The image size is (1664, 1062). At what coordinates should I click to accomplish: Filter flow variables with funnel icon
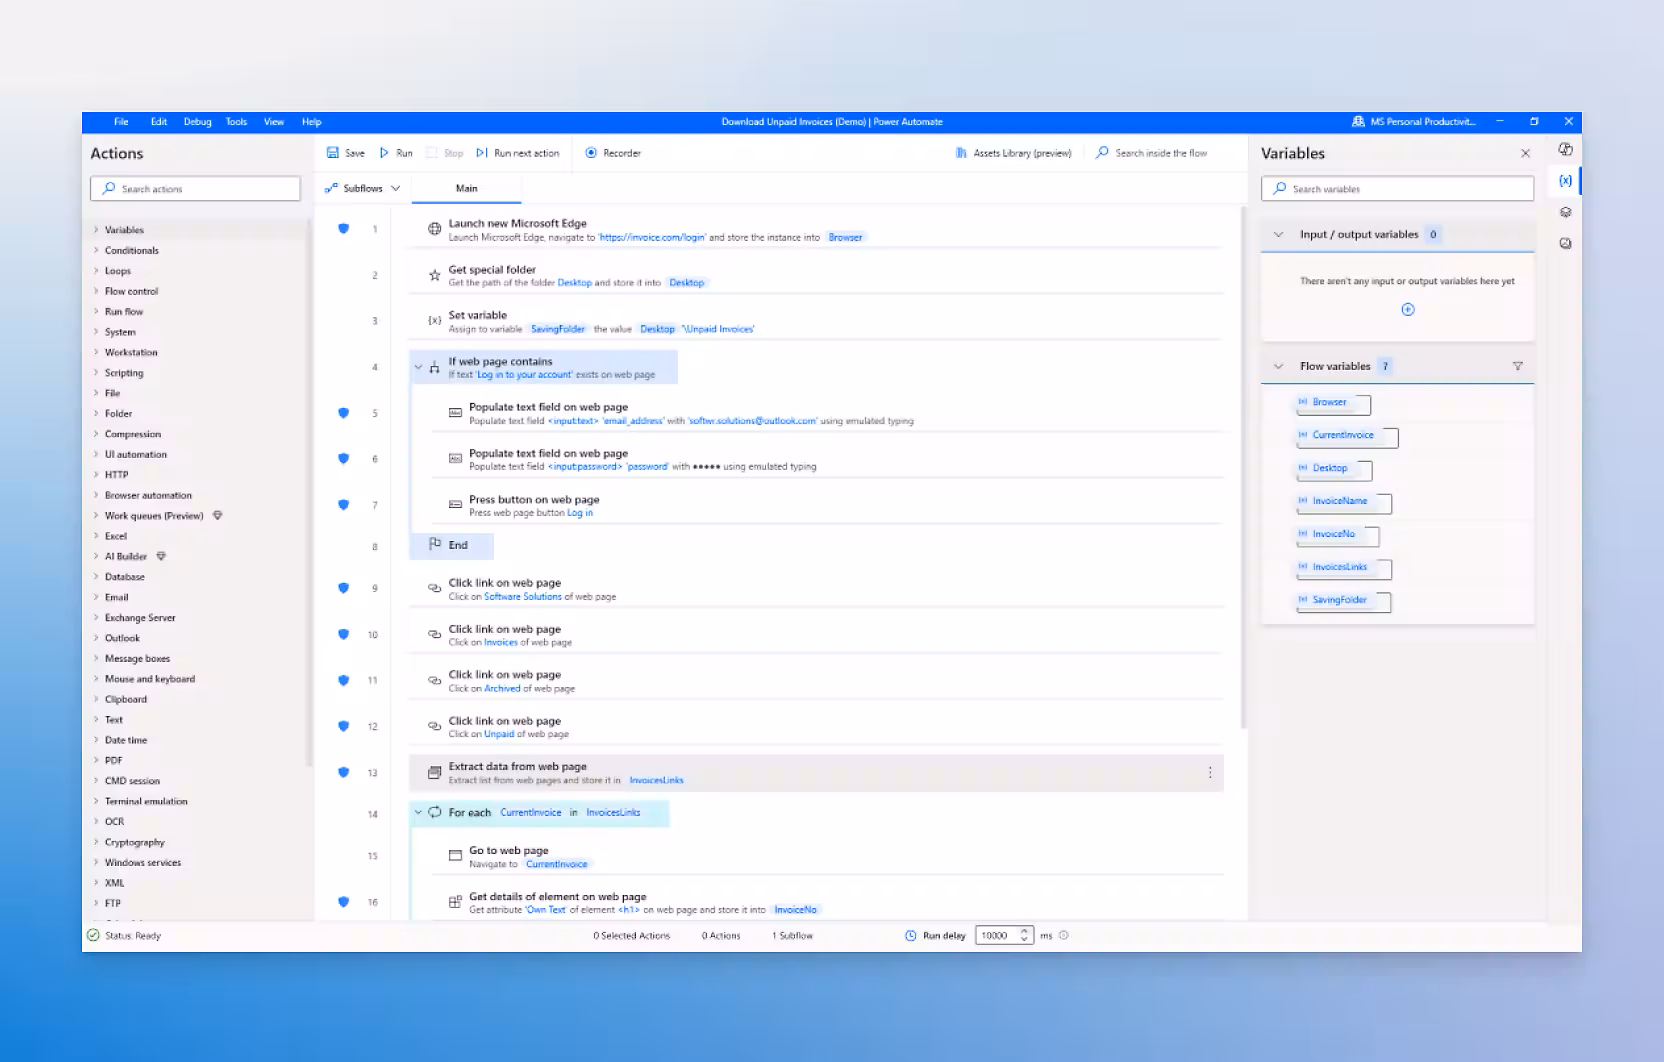click(1517, 366)
